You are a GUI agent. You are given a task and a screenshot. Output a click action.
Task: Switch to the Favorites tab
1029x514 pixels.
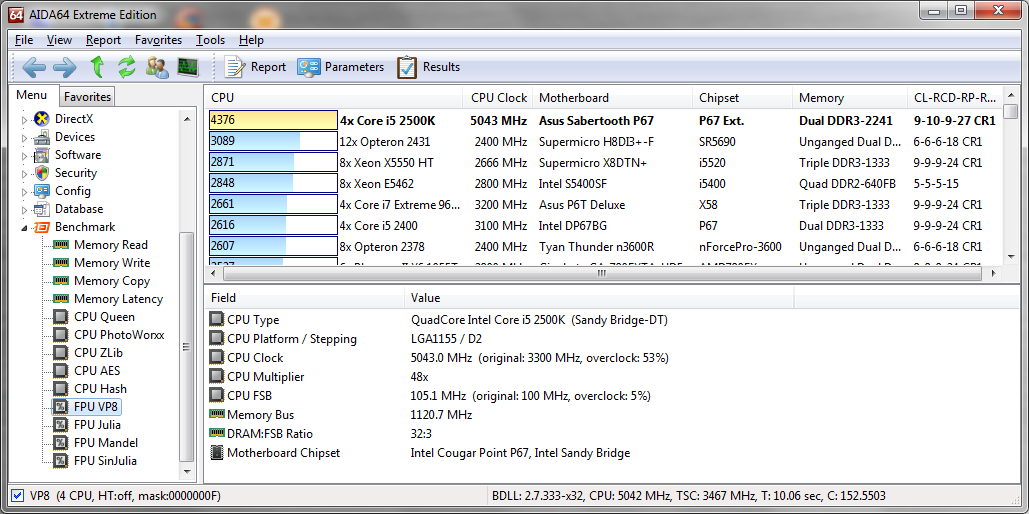click(87, 96)
